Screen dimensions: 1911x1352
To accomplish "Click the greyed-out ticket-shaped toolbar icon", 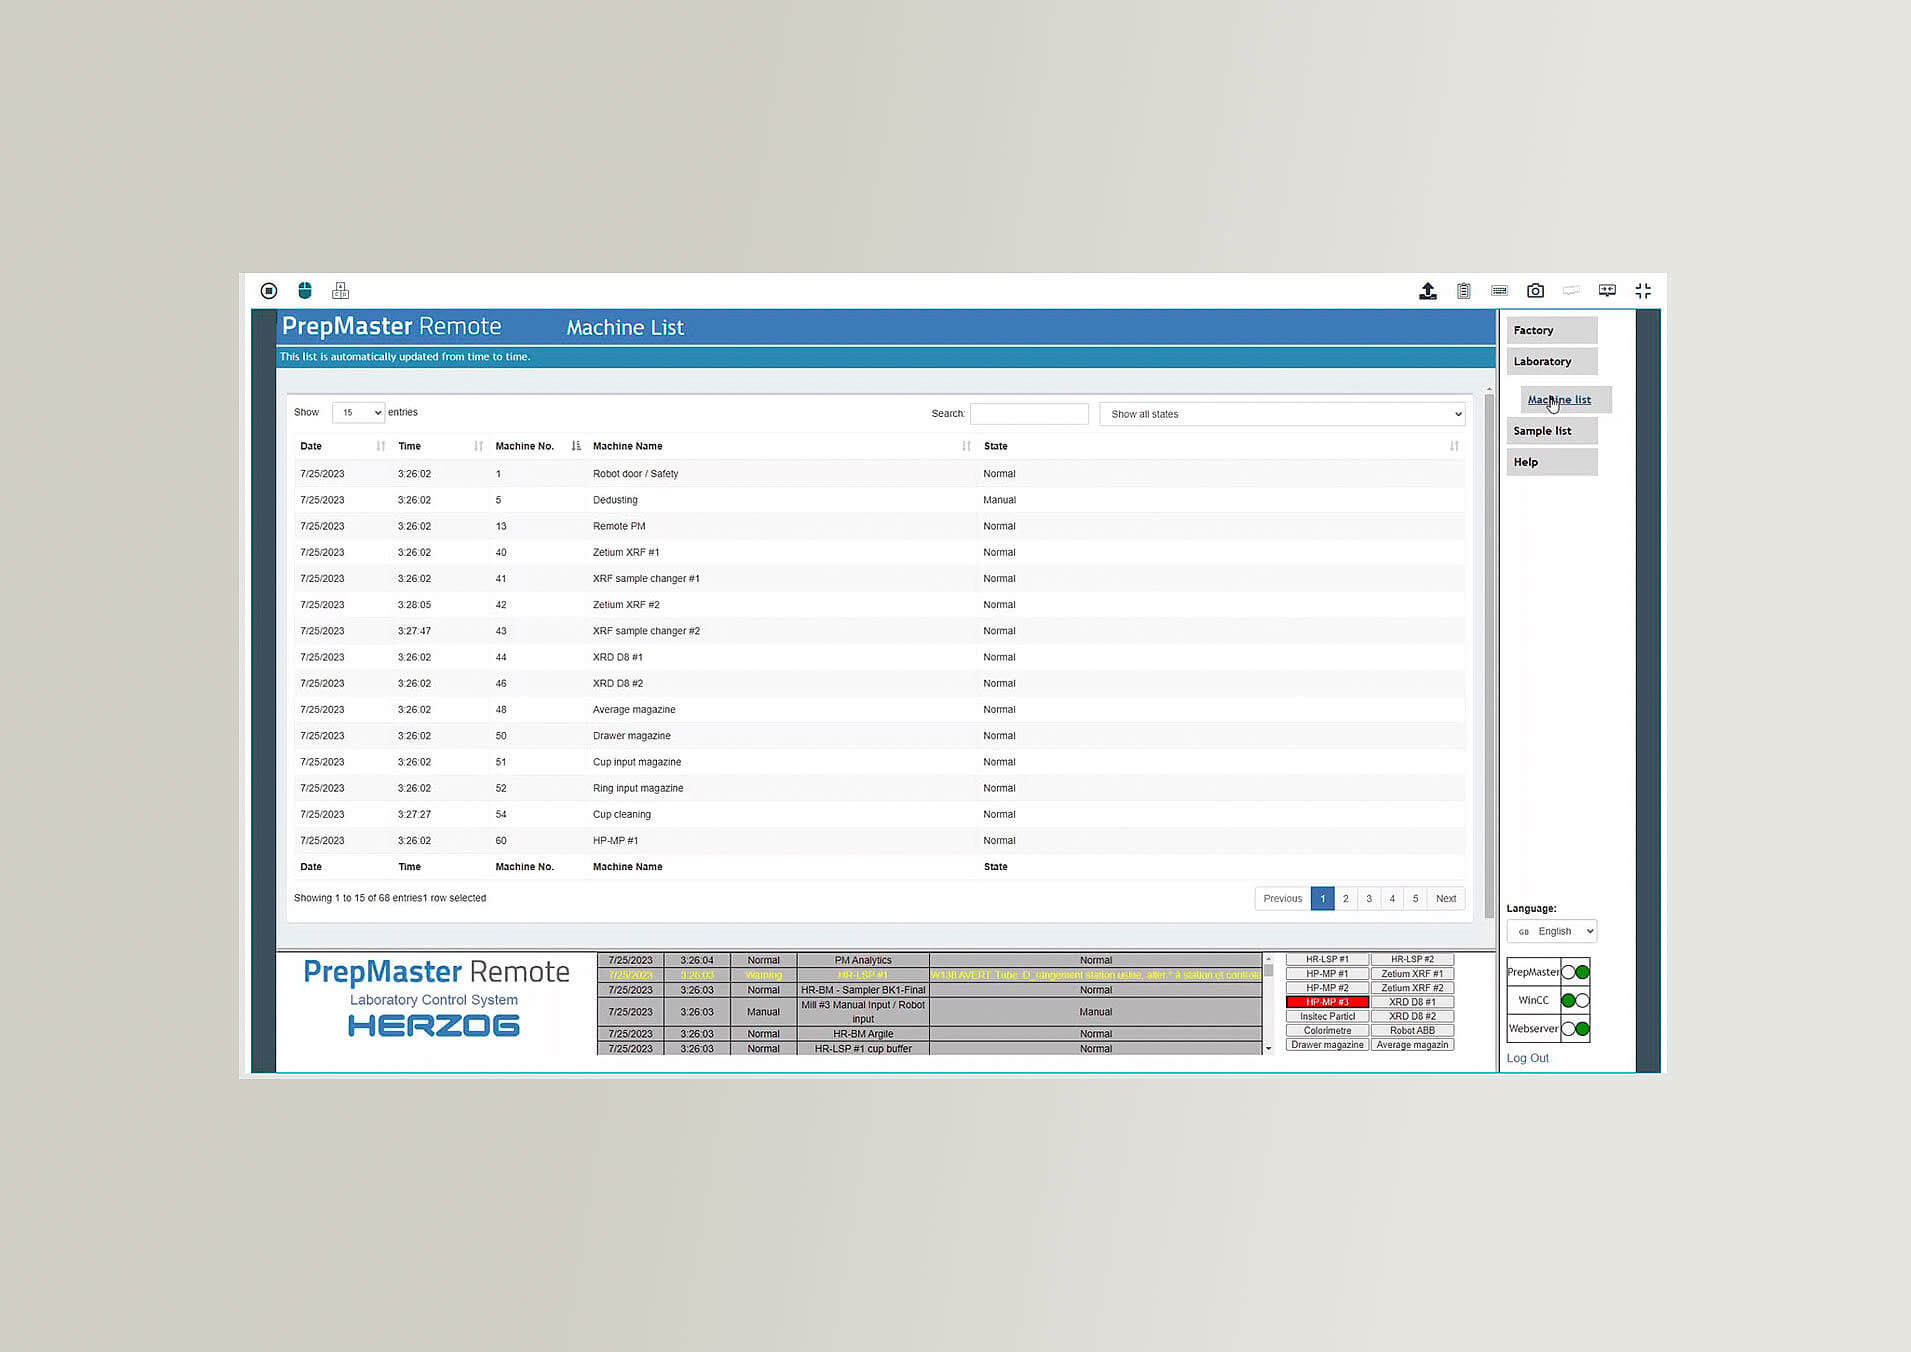I will 1571,291.
